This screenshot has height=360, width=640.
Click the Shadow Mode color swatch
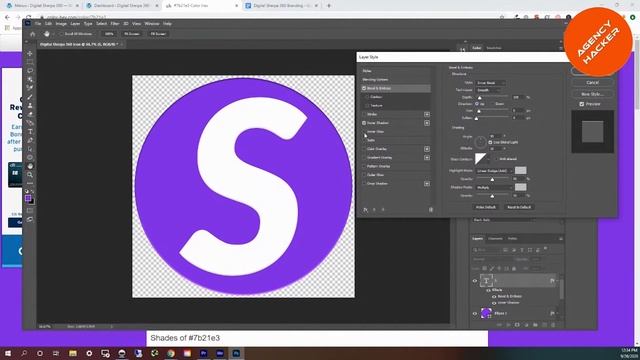(520, 187)
